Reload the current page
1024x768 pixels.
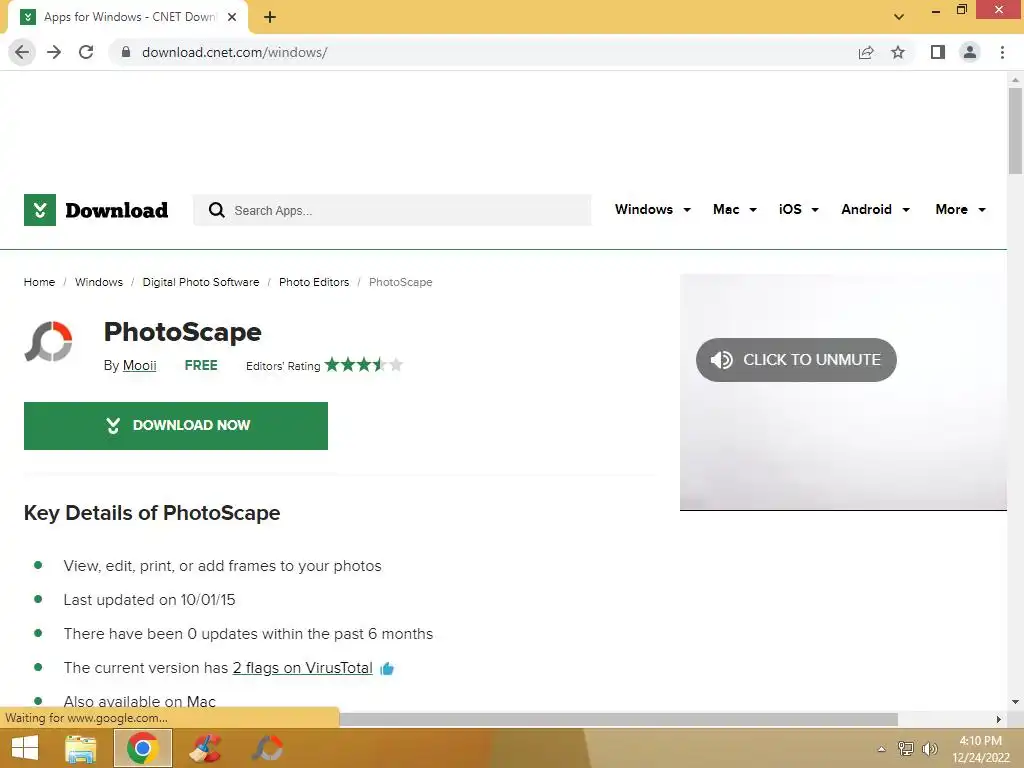tap(86, 52)
